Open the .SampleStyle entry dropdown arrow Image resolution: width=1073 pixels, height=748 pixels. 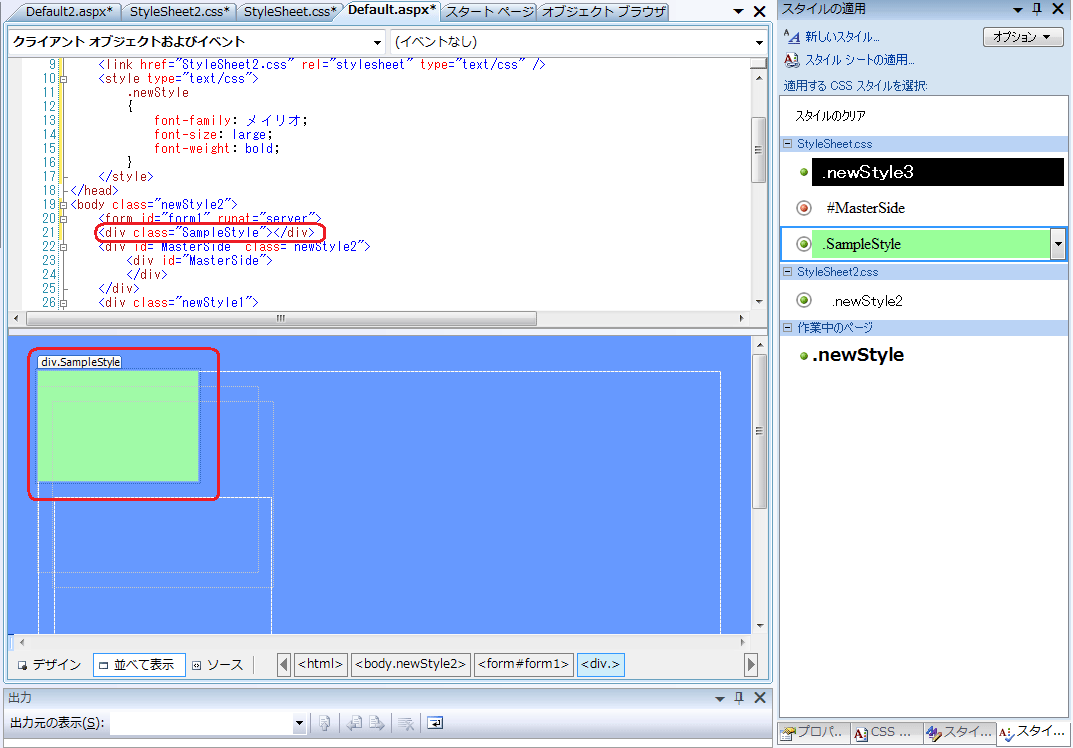(1058, 244)
